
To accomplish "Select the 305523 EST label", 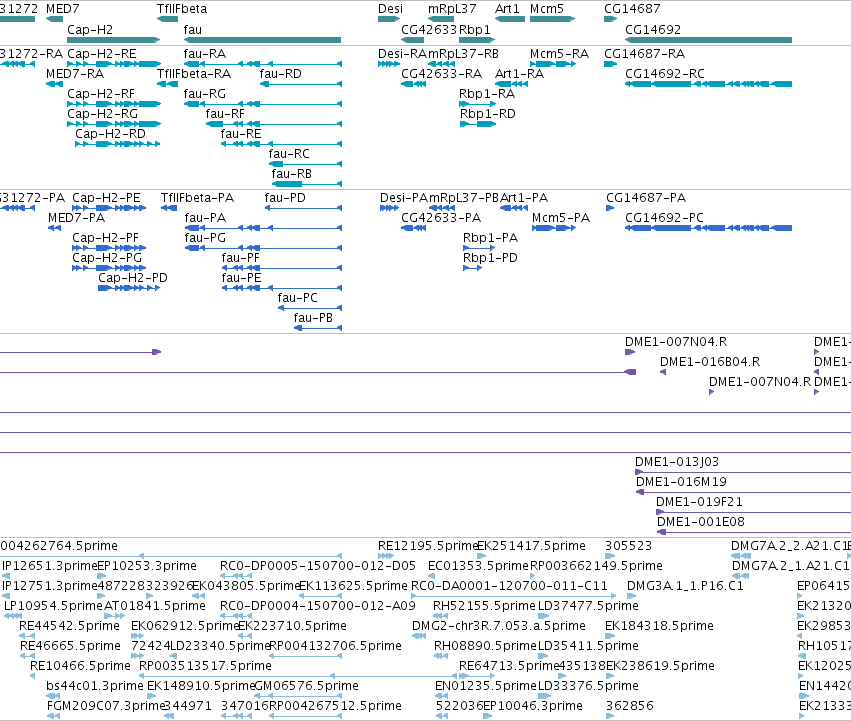I will point(628,546).
